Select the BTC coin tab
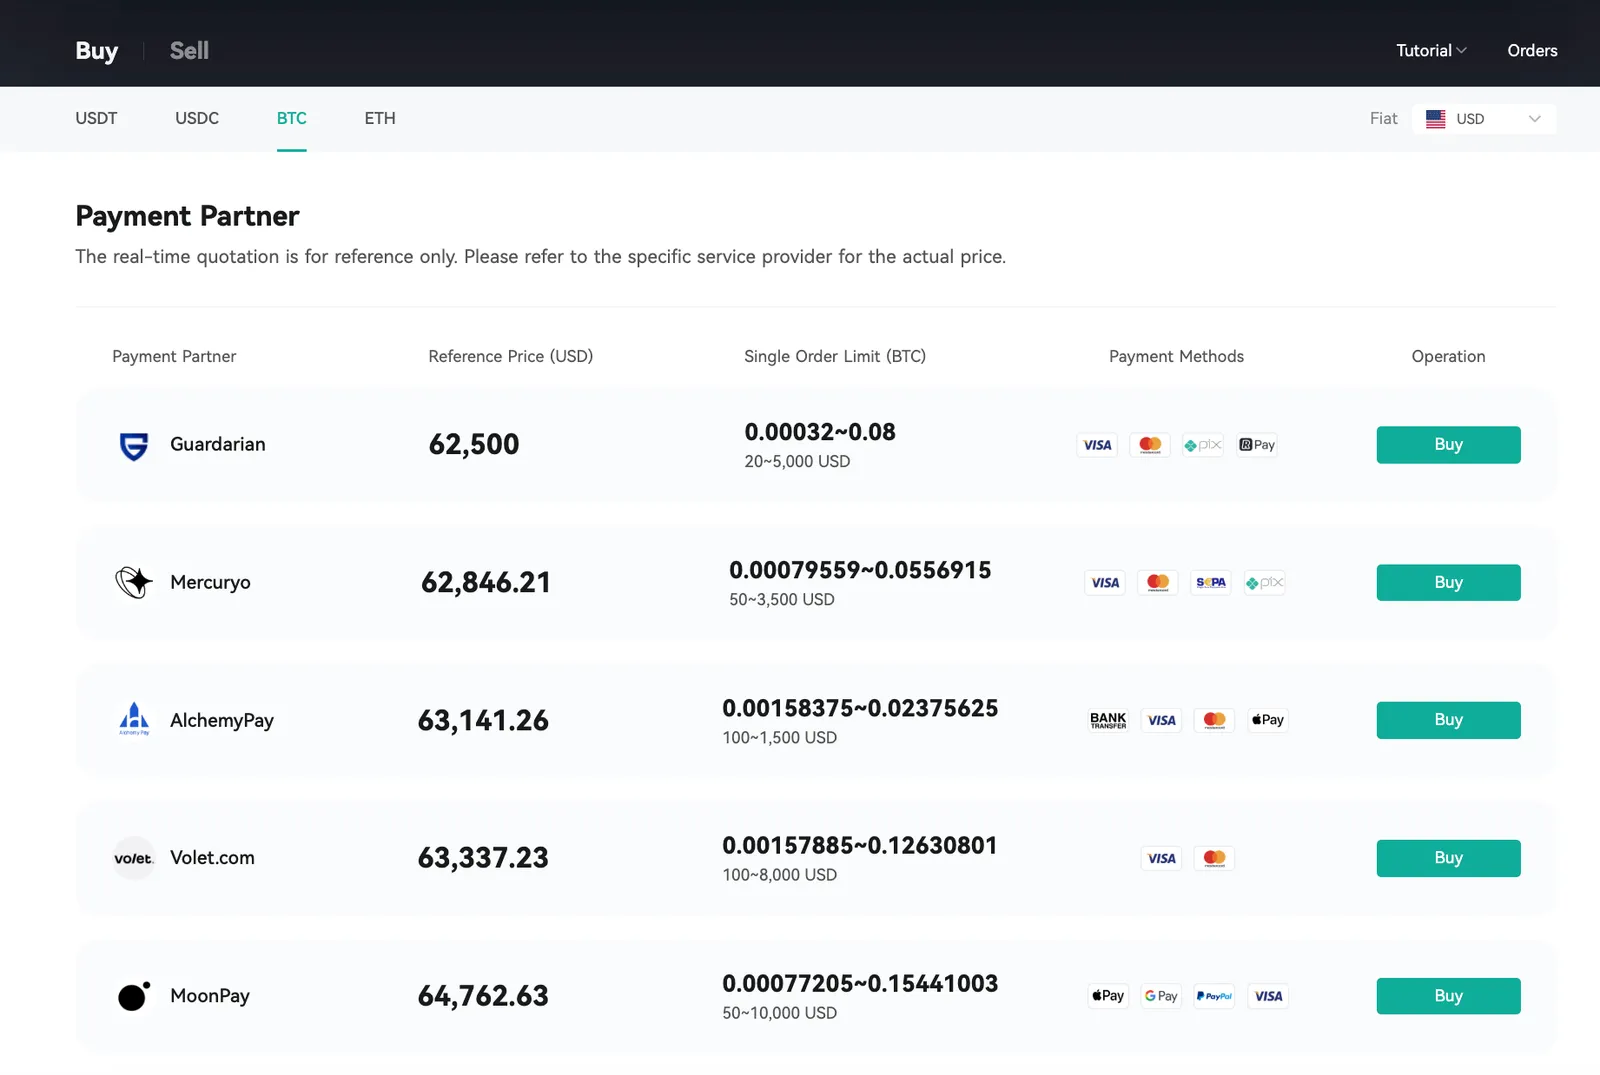The width and height of the screenshot is (1600, 1075). click(x=292, y=118)
